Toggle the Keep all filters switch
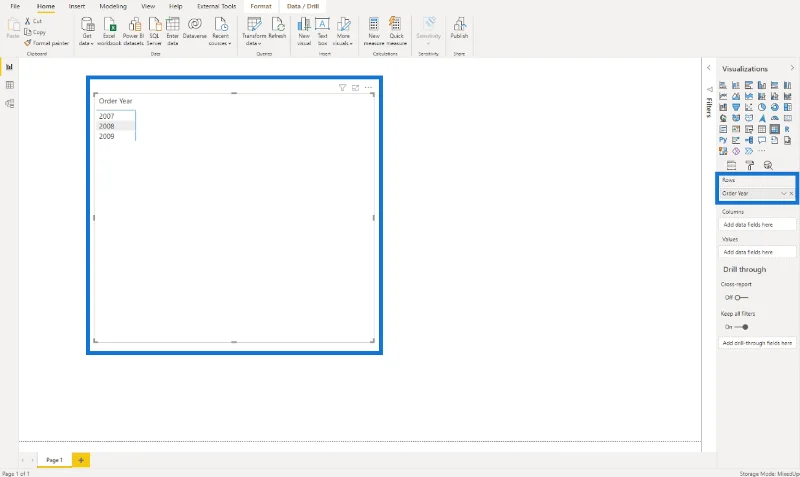Image resolution: width=800 pixels, height=477 pixels. pyautogui.click(x=741, y=327)
